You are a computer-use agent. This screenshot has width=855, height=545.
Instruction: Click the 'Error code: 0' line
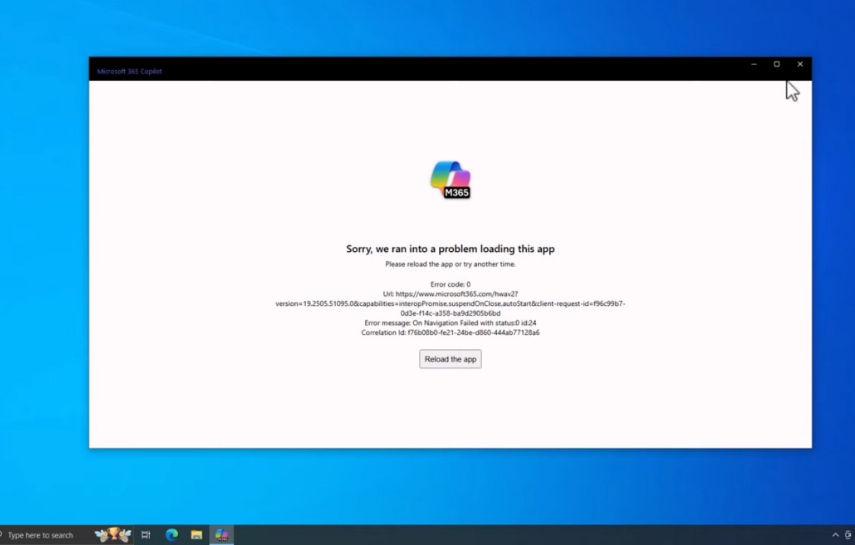pyautogui.click(x=450, y=284)
